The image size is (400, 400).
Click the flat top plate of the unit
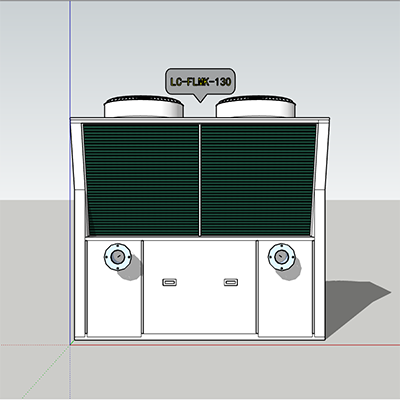click(200, 120)
